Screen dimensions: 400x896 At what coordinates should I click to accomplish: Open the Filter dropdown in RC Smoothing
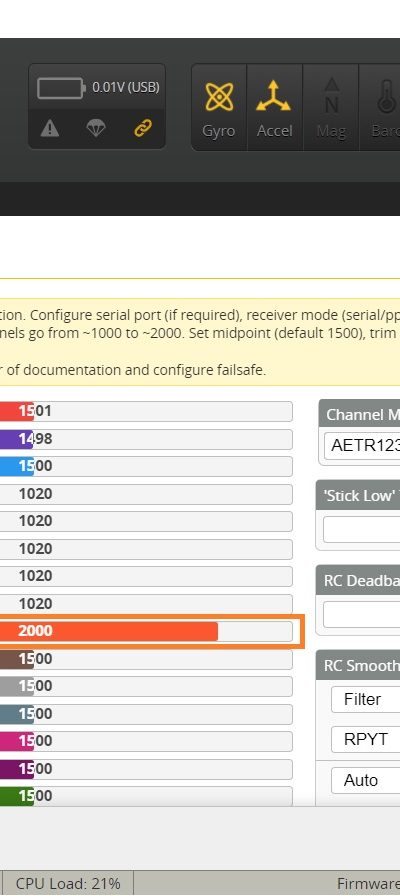[x=365, y=699]
